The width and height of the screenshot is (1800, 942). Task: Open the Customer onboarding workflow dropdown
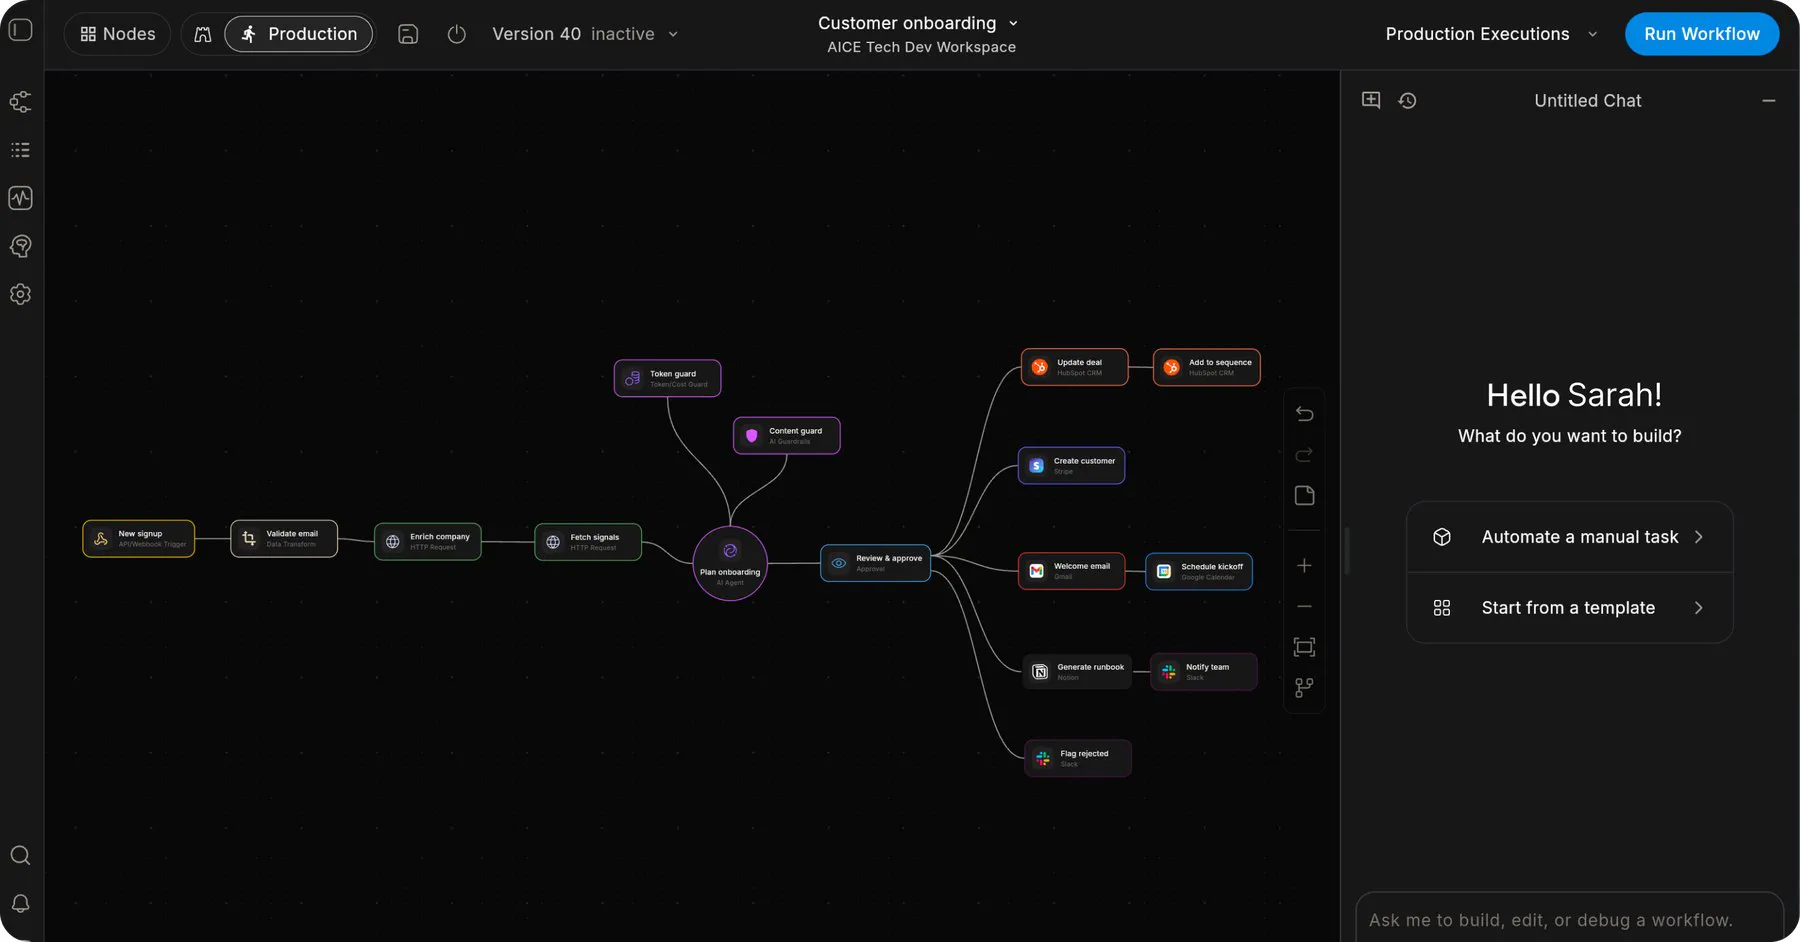click(918, 23)
